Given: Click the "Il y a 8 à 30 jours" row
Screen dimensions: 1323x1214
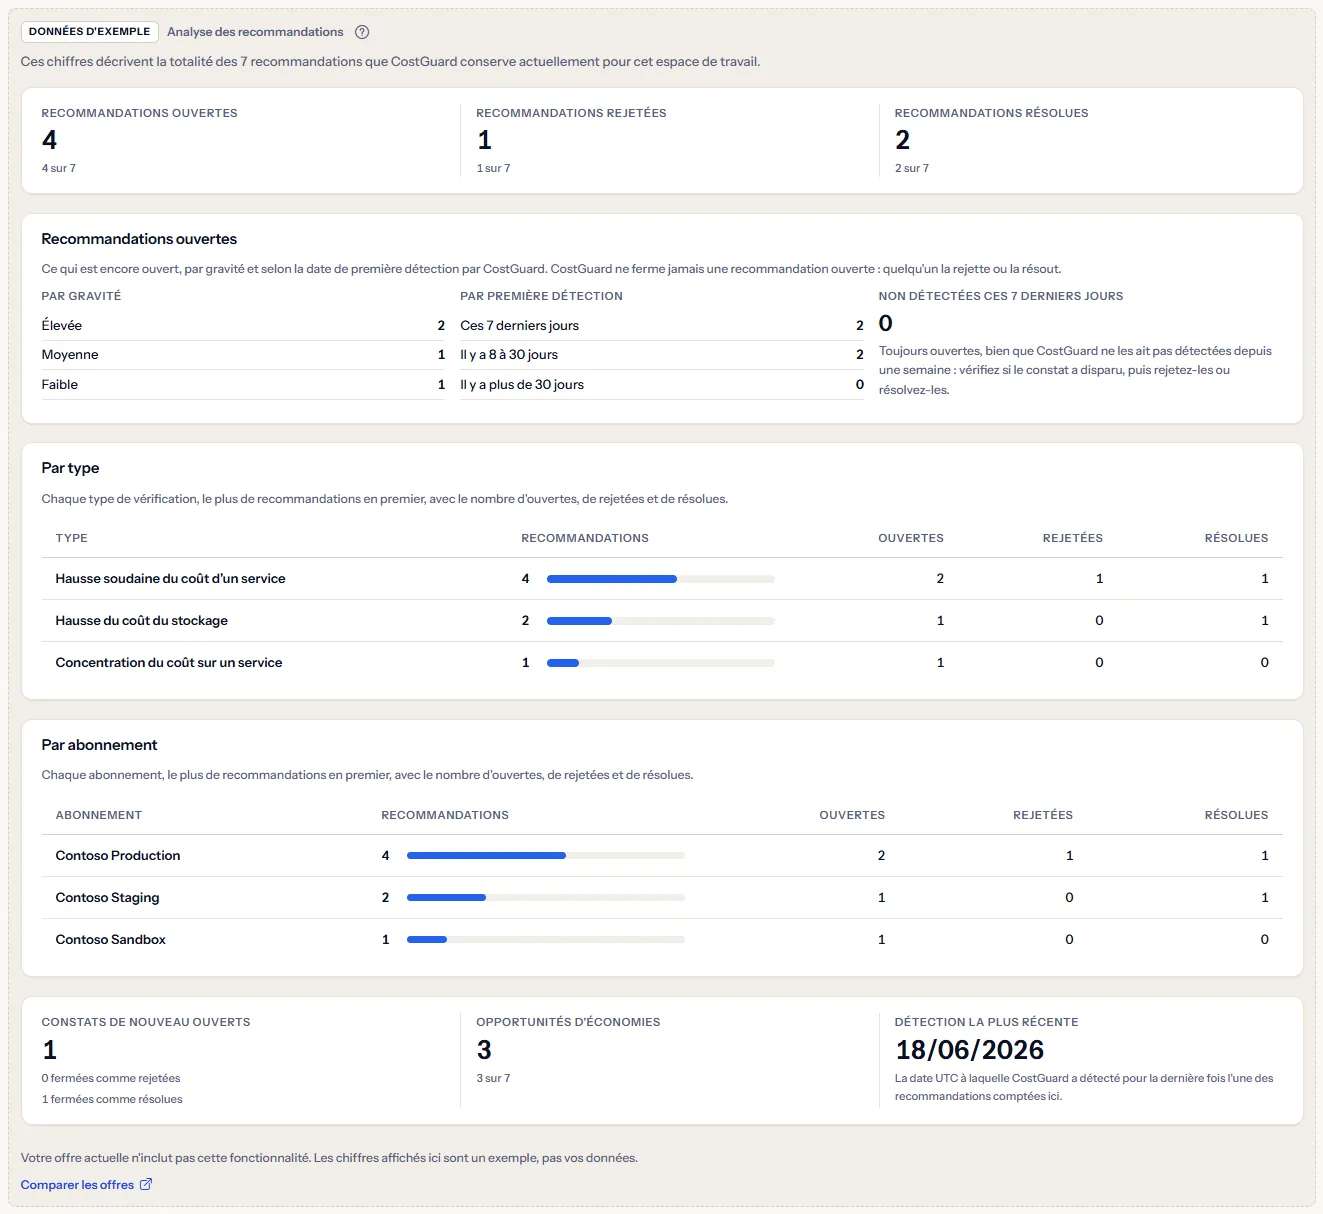Looking at the screenshot, I should pyautogui.click(x=662, y=355).
